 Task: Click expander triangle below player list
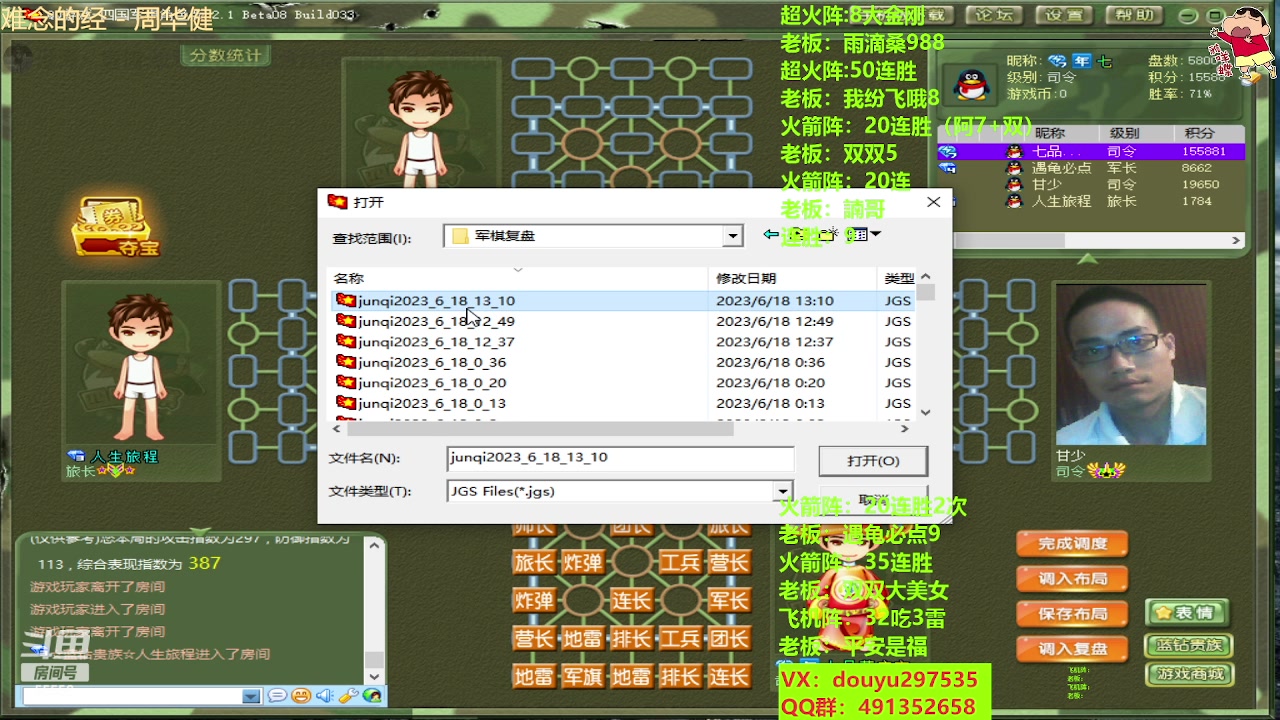coord(1088,259)
